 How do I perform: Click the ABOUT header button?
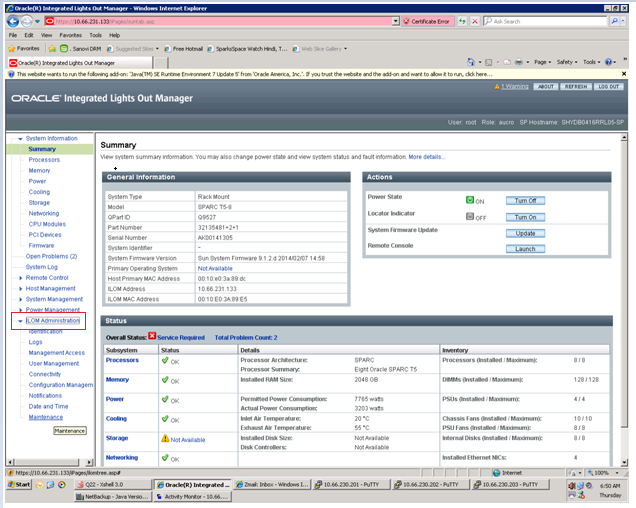546,86
